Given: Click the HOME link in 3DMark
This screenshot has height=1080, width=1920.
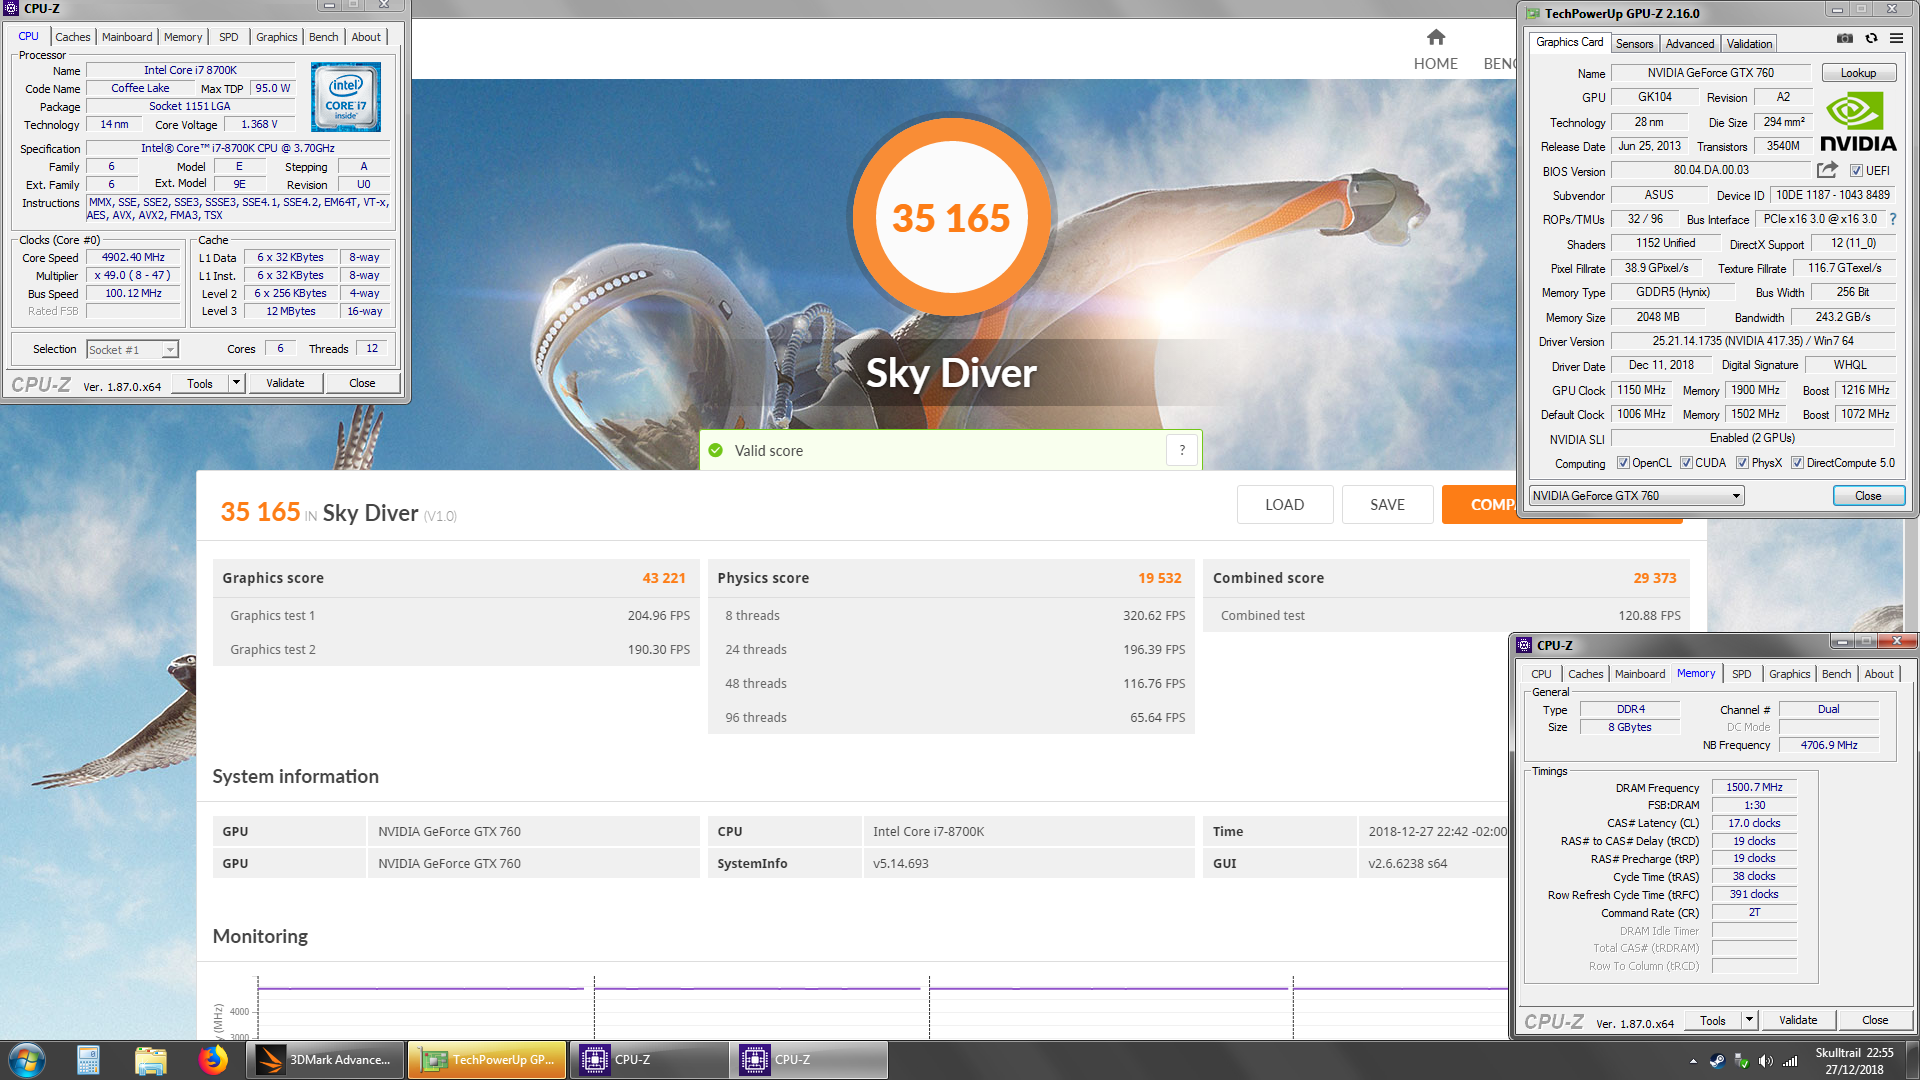Looking at the screenshot, I should pos(1435,63).
